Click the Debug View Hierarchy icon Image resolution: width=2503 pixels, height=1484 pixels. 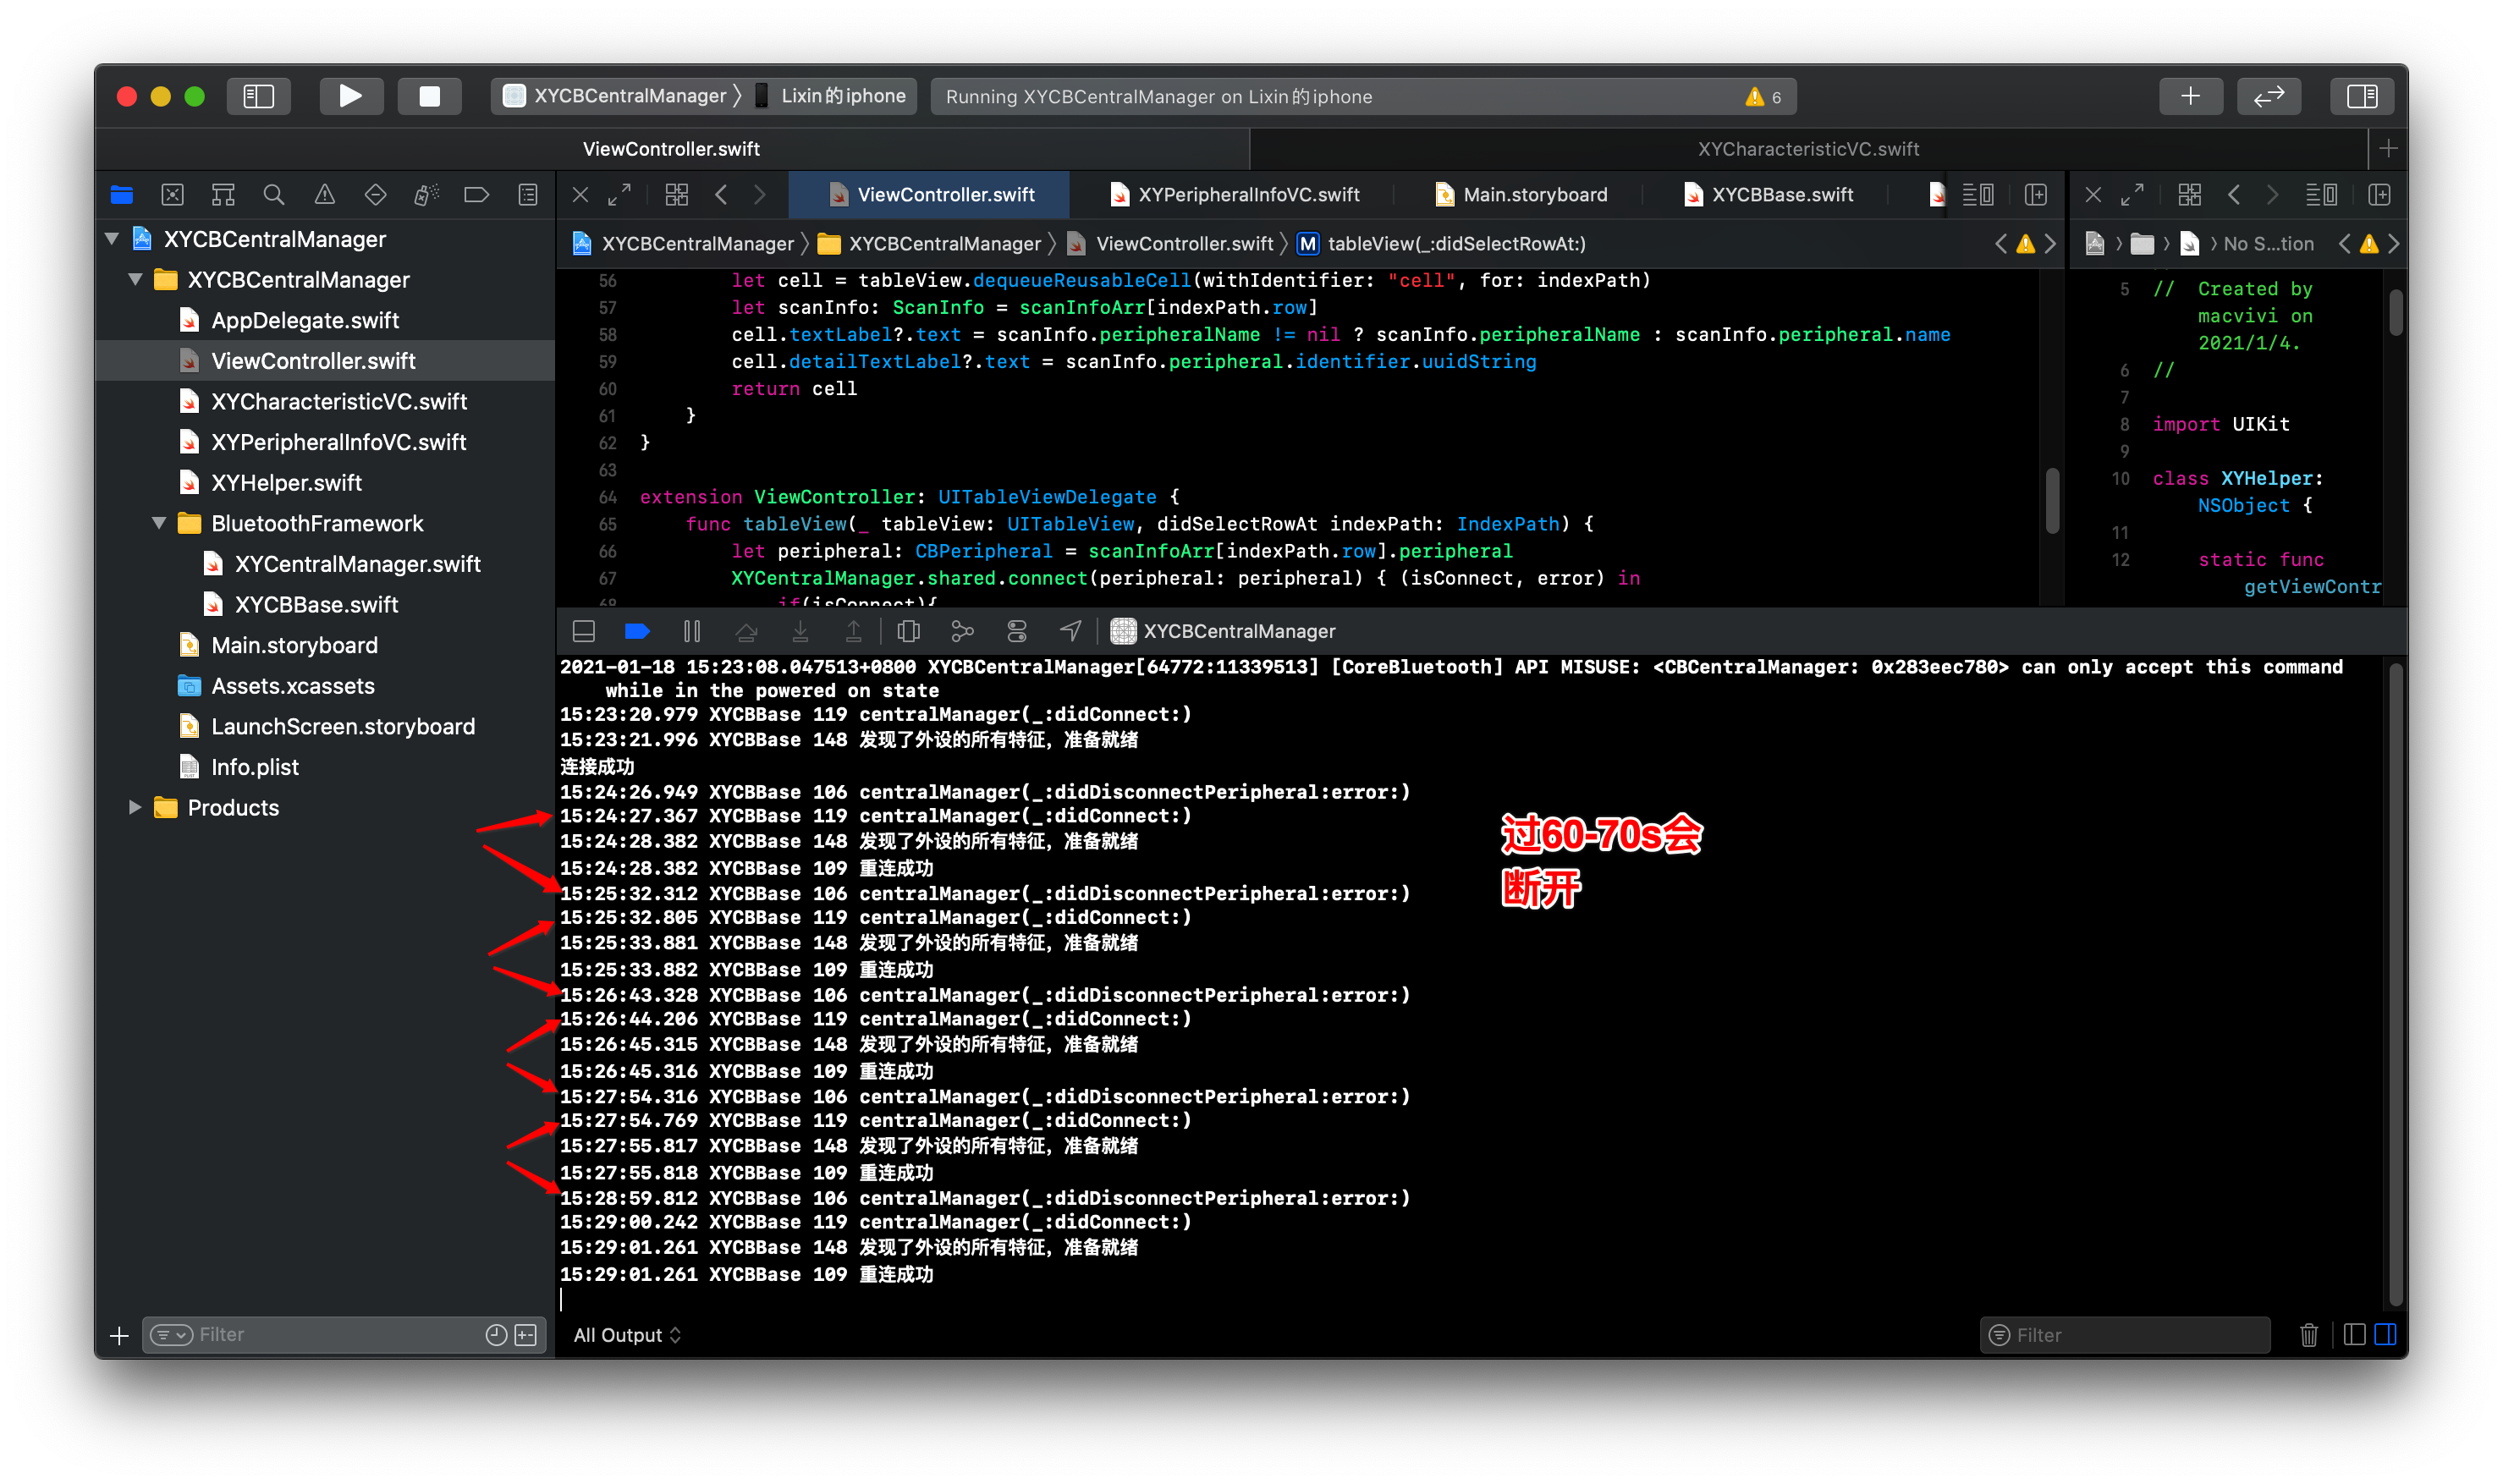(908, 631)
